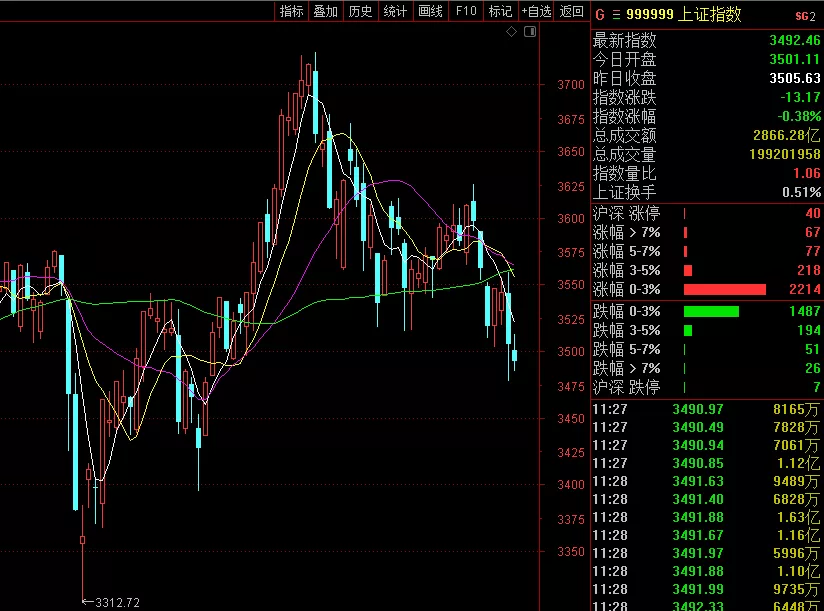
Task: Click the 跌幅 0-3% count 1487
Action: 805,312
